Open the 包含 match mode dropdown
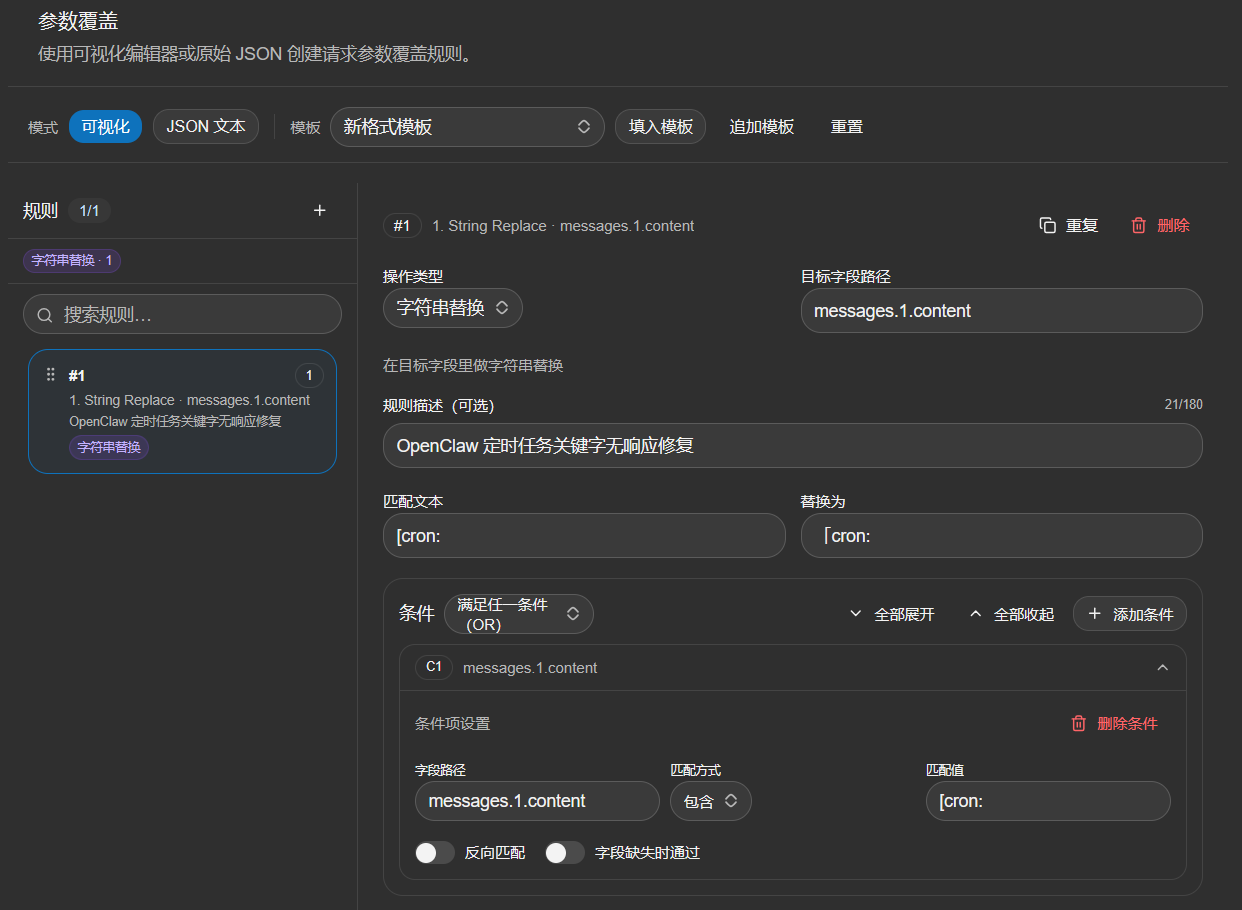Image resolution: width=1242 pixels, height=910 pixels. click(710, 801)
